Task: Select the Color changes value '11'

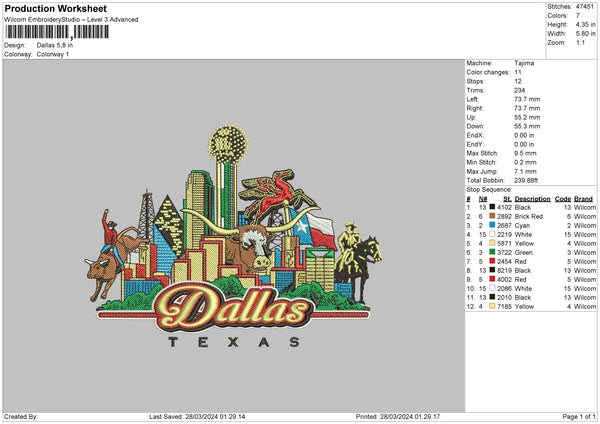Action: coord(518,72)
